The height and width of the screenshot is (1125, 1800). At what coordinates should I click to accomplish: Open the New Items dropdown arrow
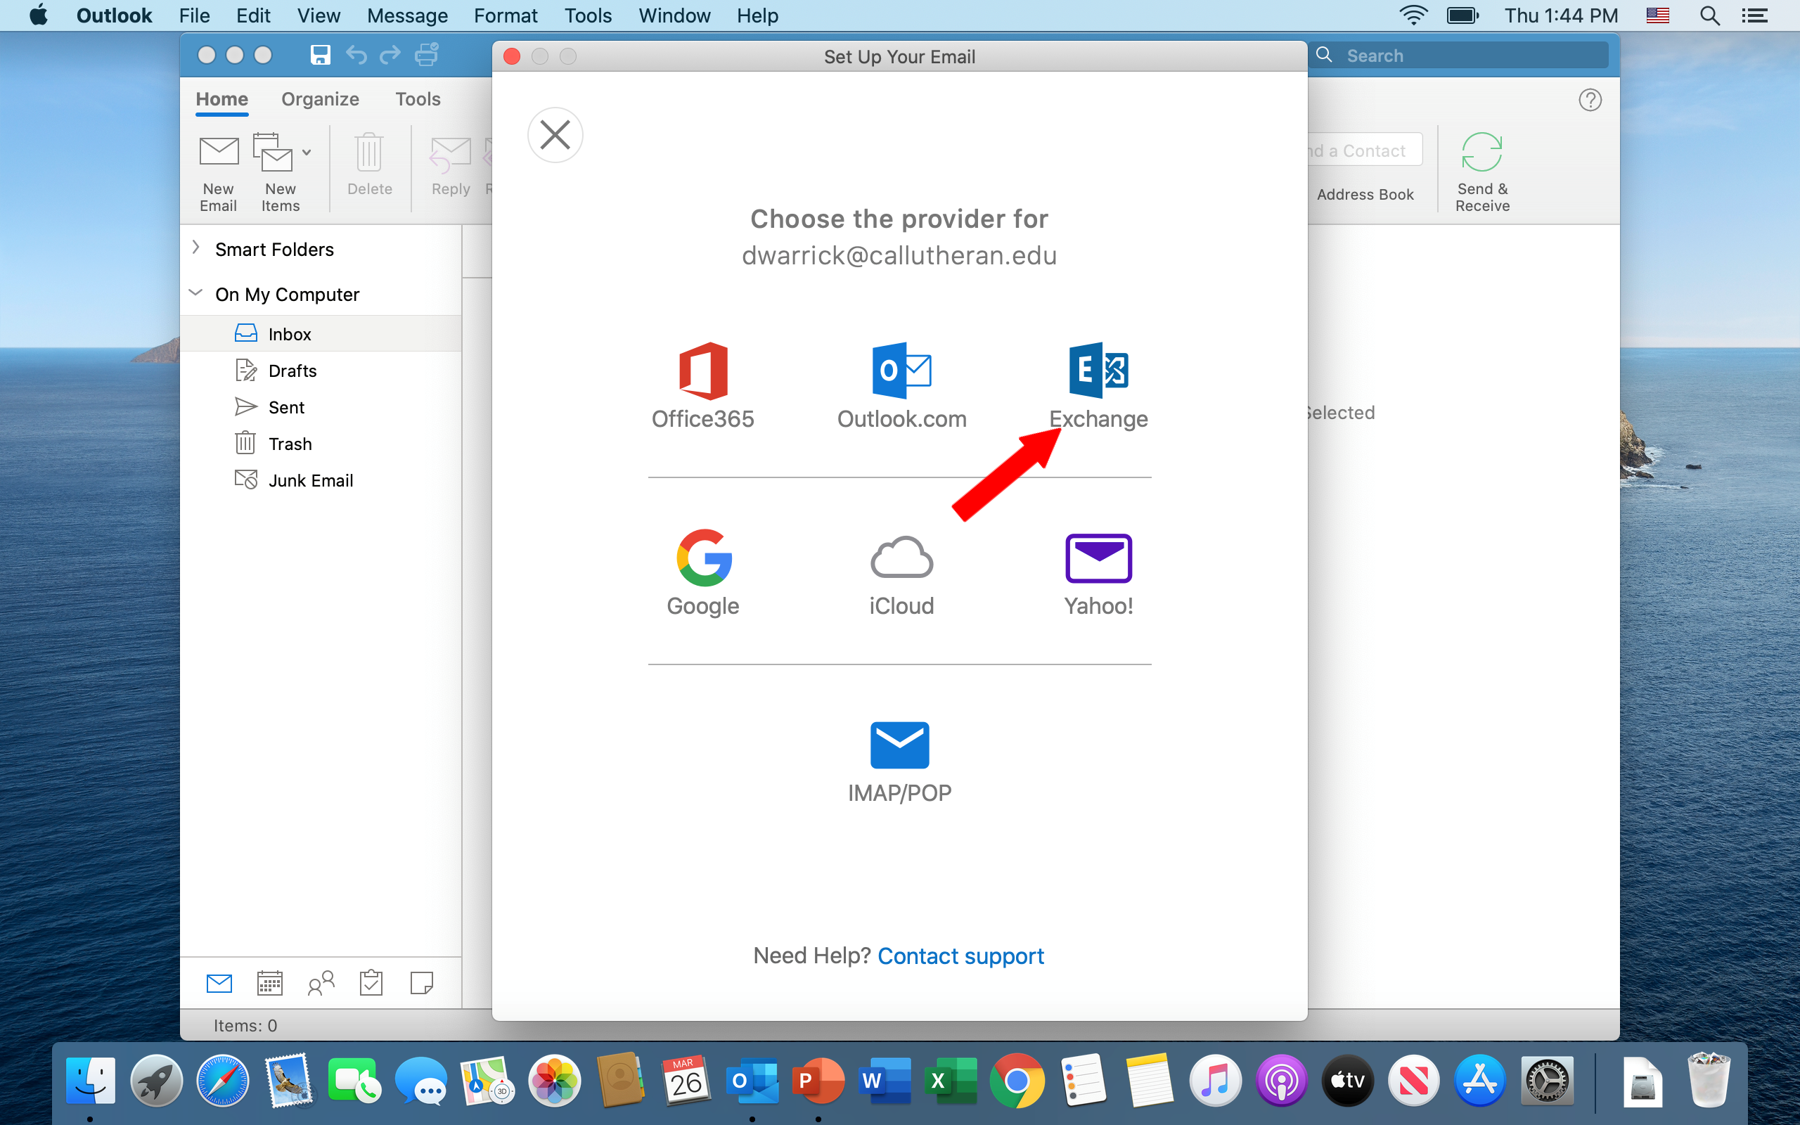pos(307,153)
